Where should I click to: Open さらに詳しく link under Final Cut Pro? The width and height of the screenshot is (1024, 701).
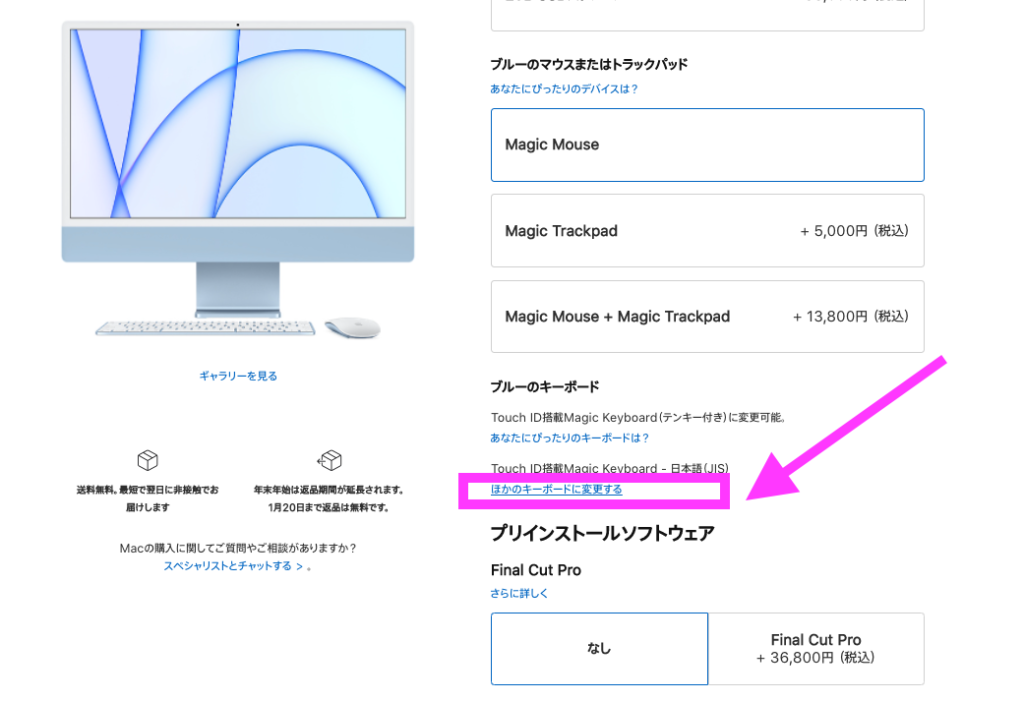(519, 593)
